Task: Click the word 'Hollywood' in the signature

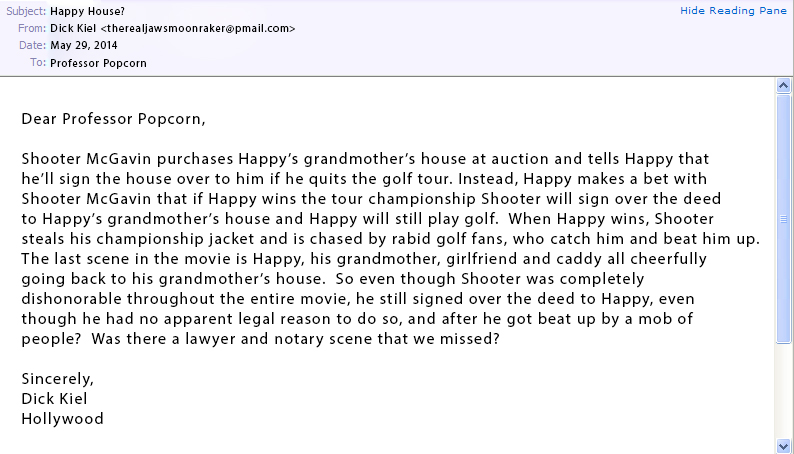Action: point(62,419)
